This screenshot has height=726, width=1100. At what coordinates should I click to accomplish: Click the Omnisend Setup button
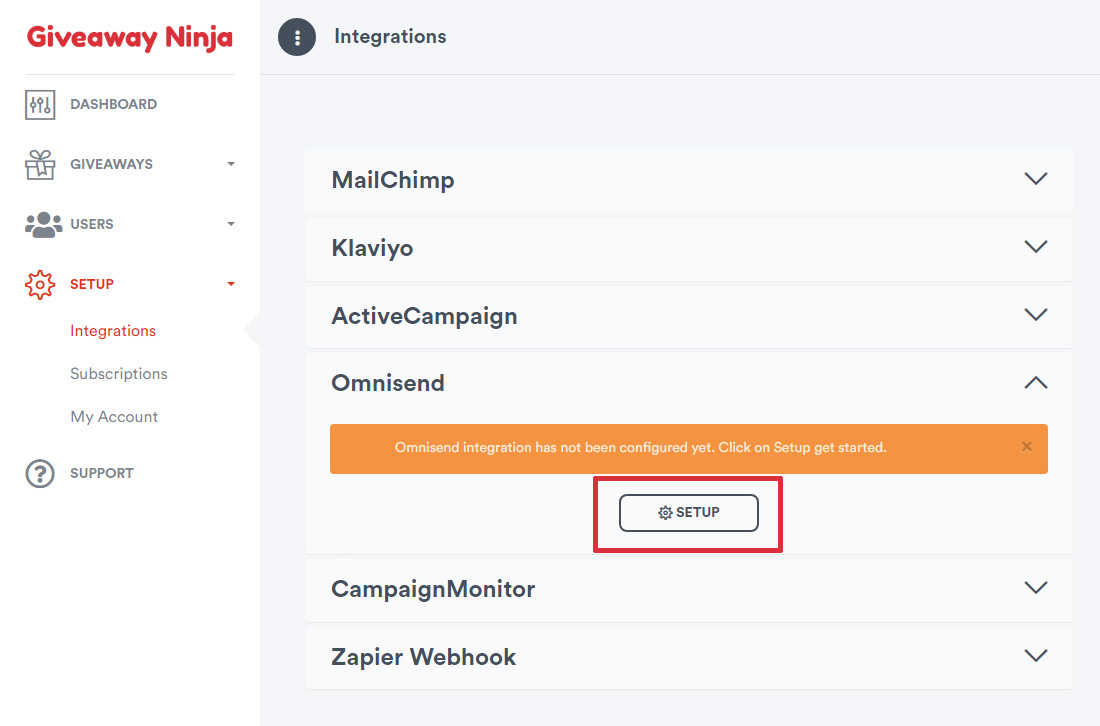tap(688, 513)
